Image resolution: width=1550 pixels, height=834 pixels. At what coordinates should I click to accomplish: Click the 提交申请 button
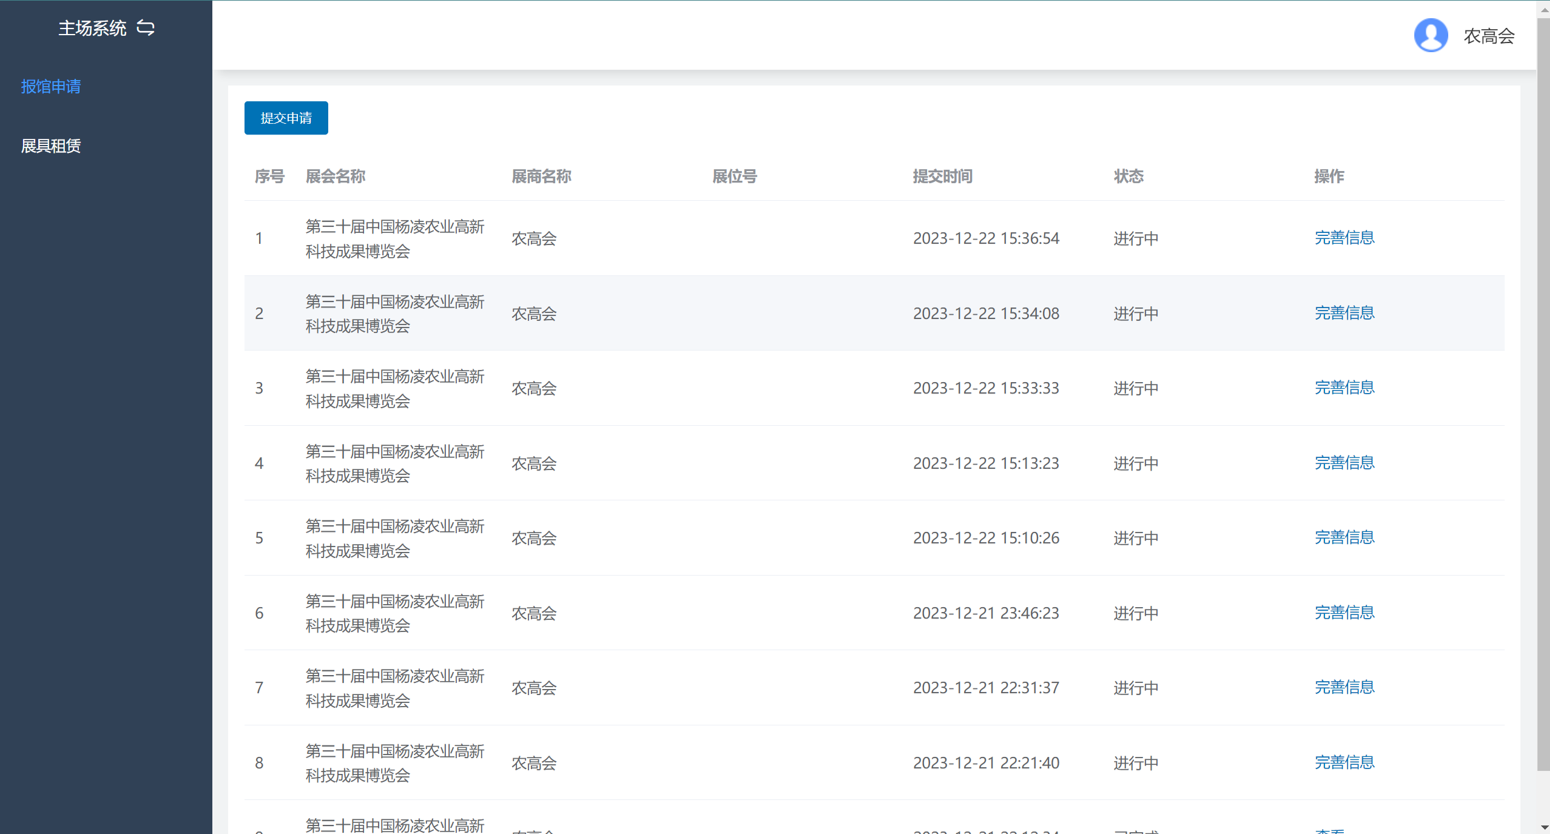coord(286,118)
